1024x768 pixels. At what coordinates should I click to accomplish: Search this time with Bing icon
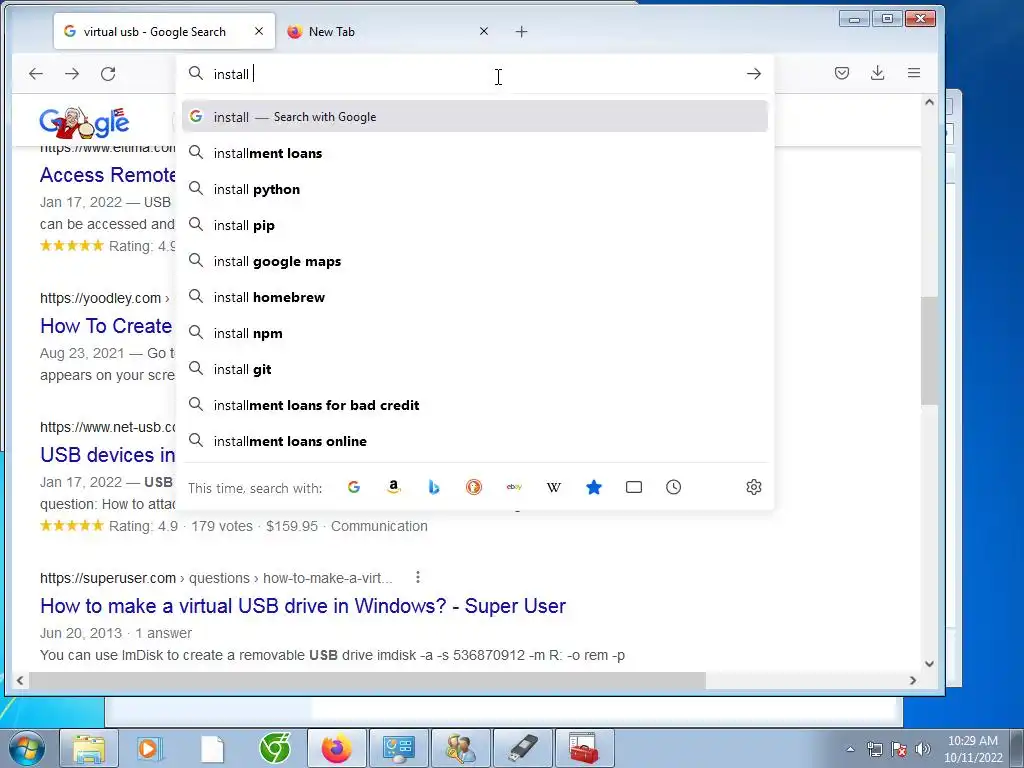coord(434,487)
